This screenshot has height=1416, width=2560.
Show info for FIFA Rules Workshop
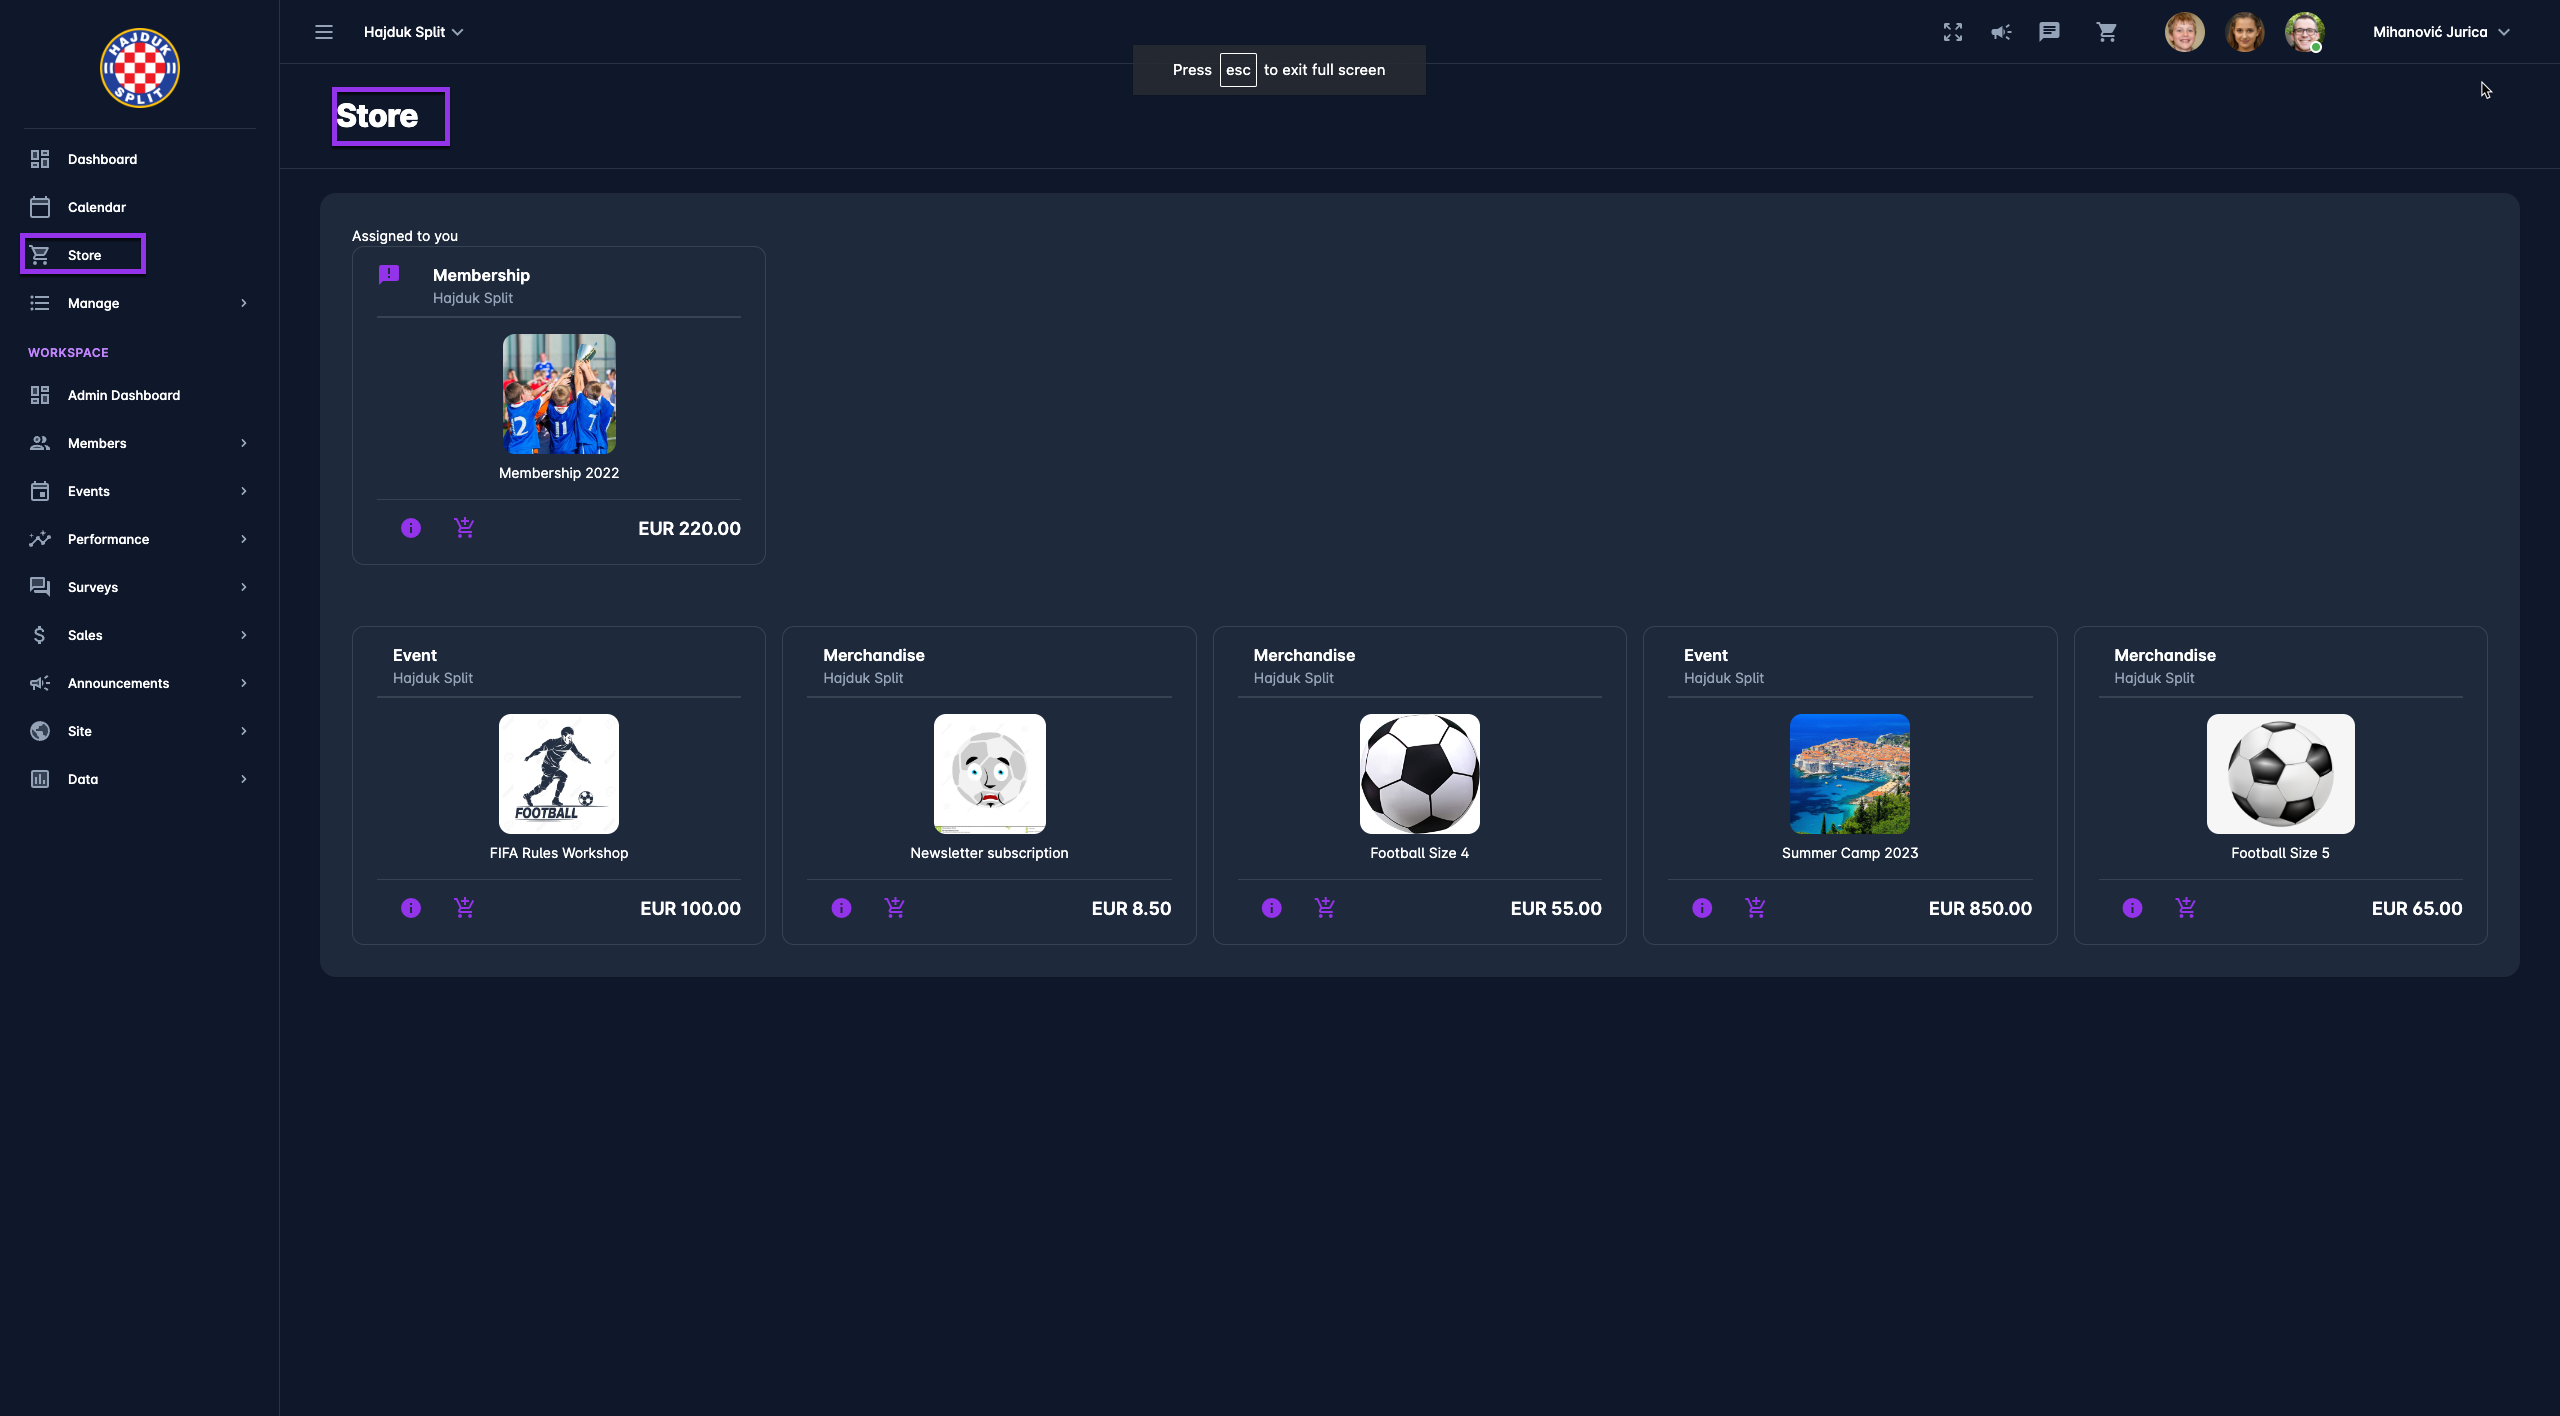coord(411,908)
